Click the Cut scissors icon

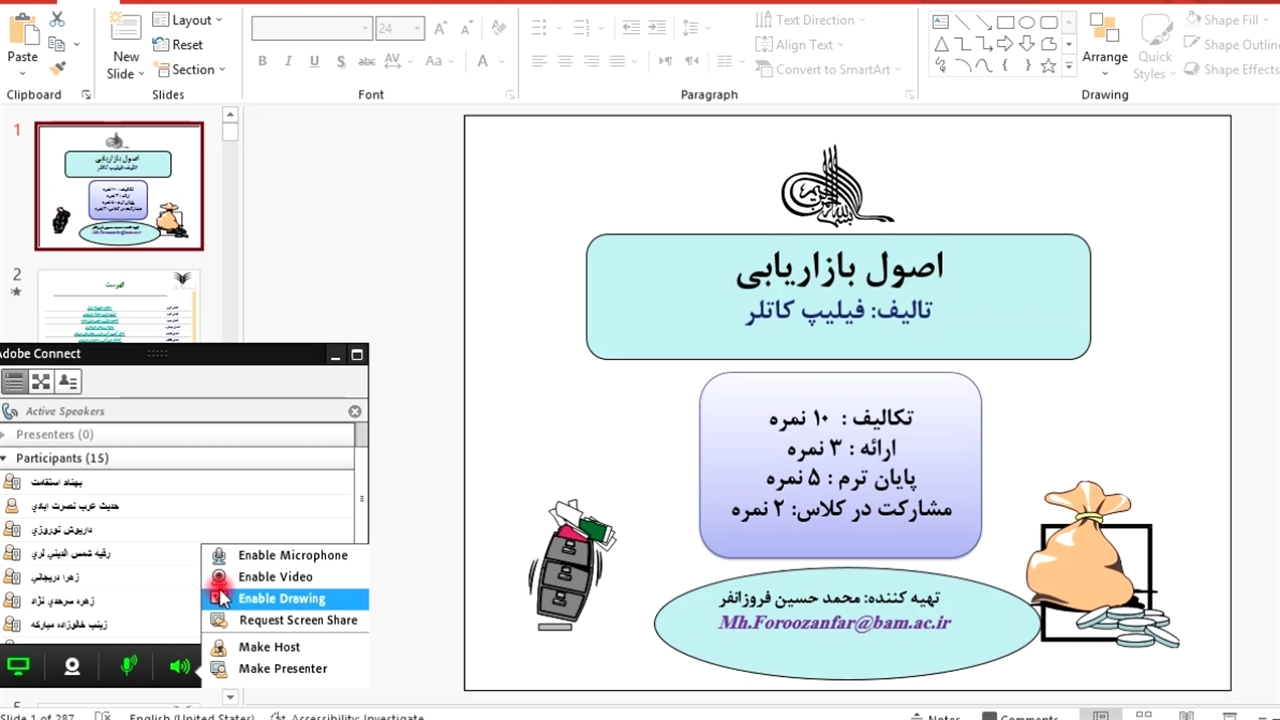(57, 19)
